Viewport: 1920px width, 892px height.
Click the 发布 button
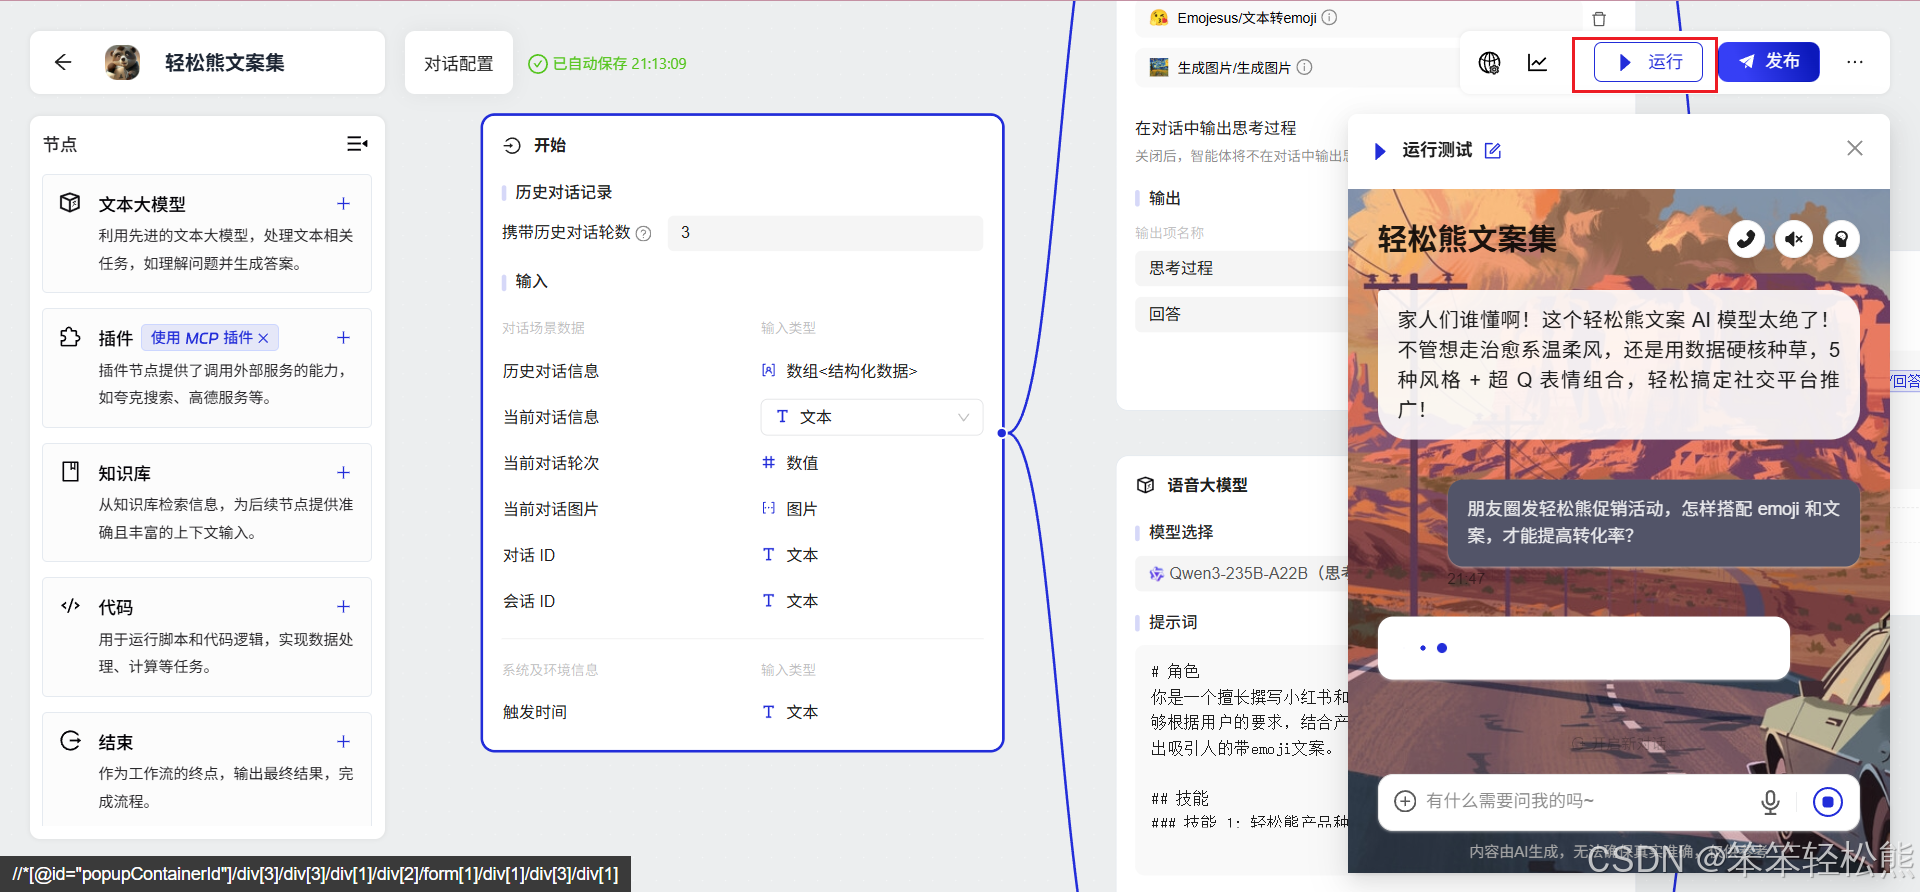click(x=1769, y=62)
